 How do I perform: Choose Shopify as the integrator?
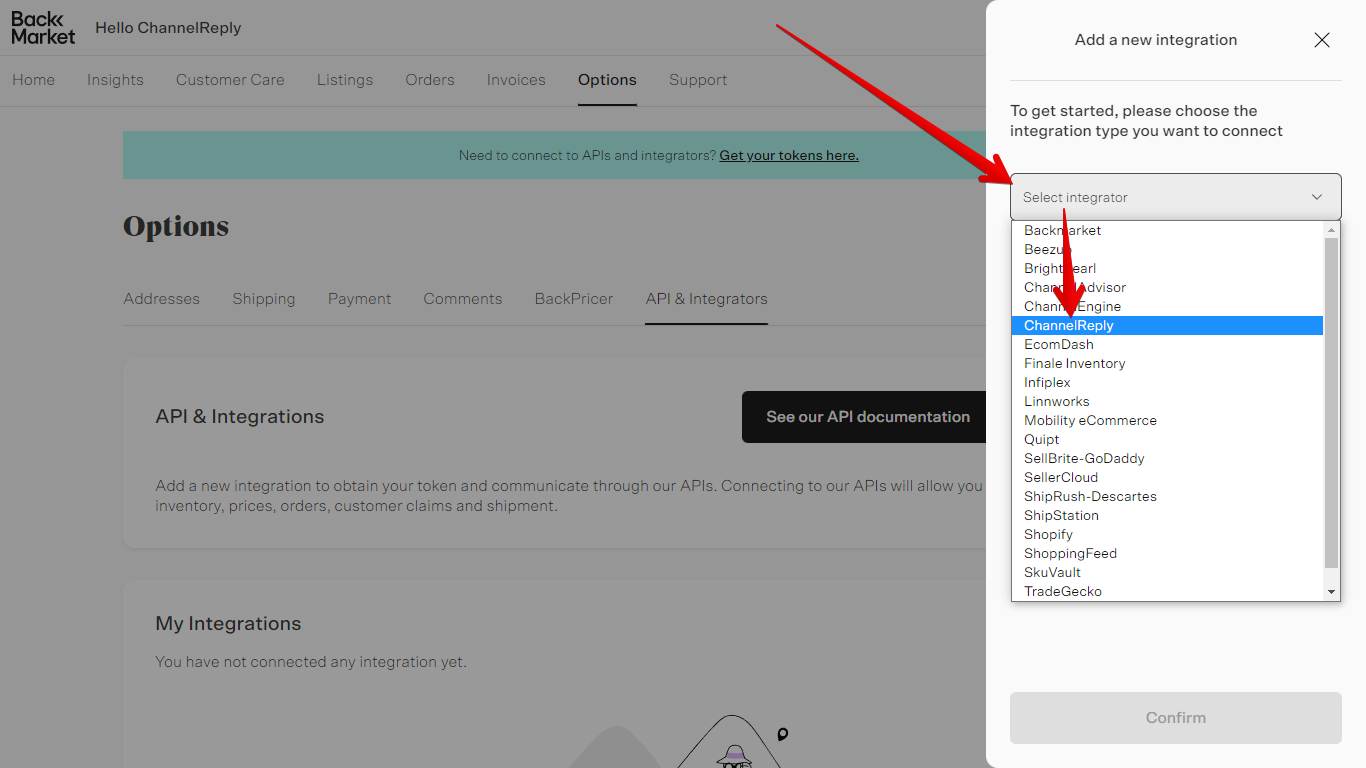[x=1167, y=534]
